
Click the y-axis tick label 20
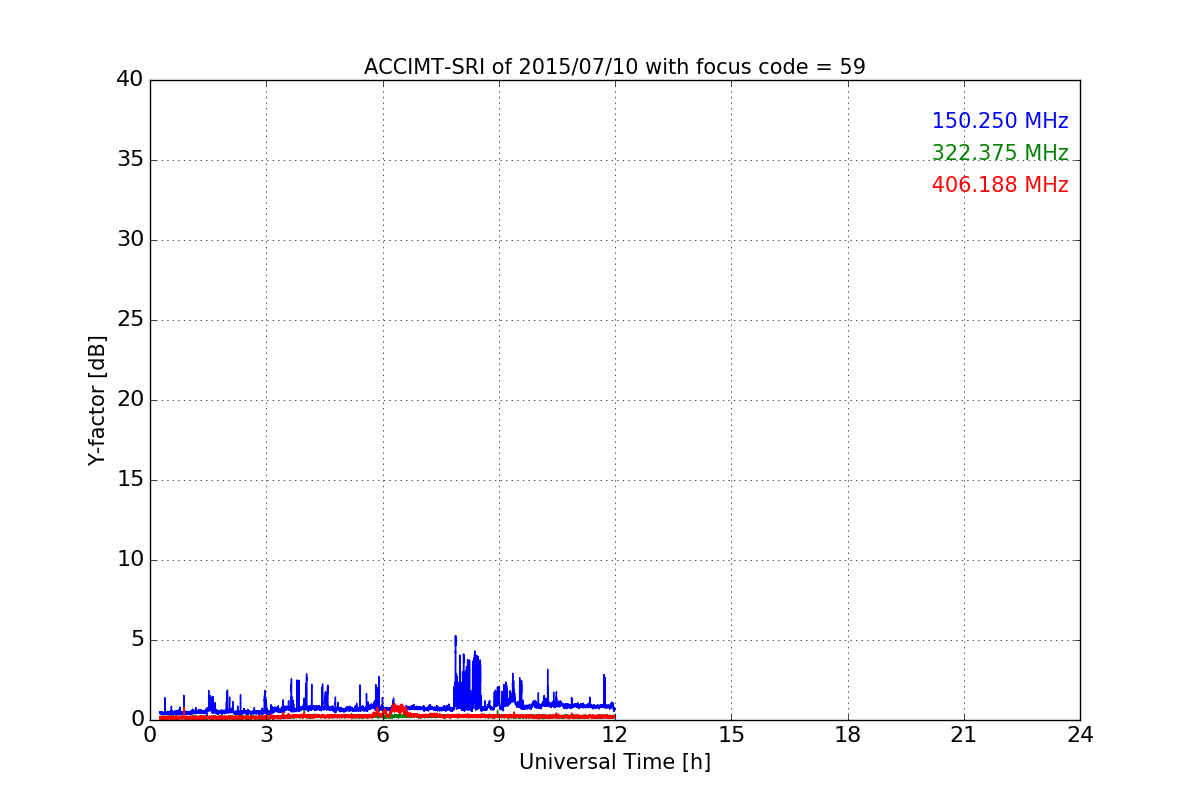coord(130,400)
